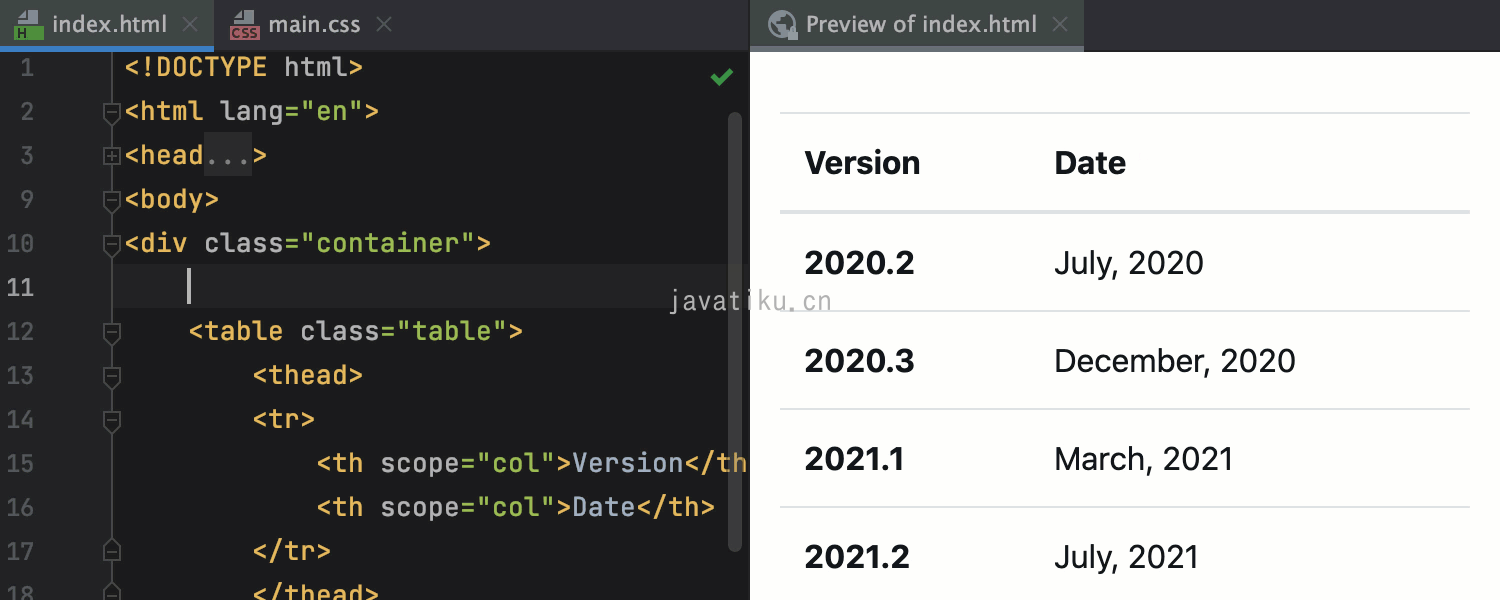Switch to the main.css editor tab

(x=314, y=25)
